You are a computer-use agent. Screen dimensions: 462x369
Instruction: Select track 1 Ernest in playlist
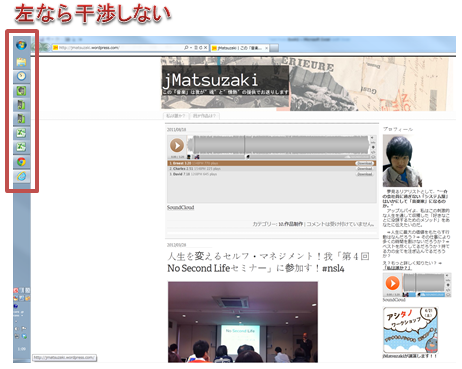[x=272, y=163]
